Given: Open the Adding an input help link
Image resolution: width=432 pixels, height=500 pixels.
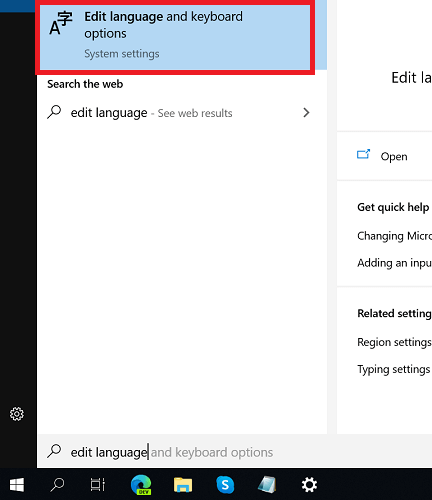Looking at the screenshot, I should coord(395,263).
